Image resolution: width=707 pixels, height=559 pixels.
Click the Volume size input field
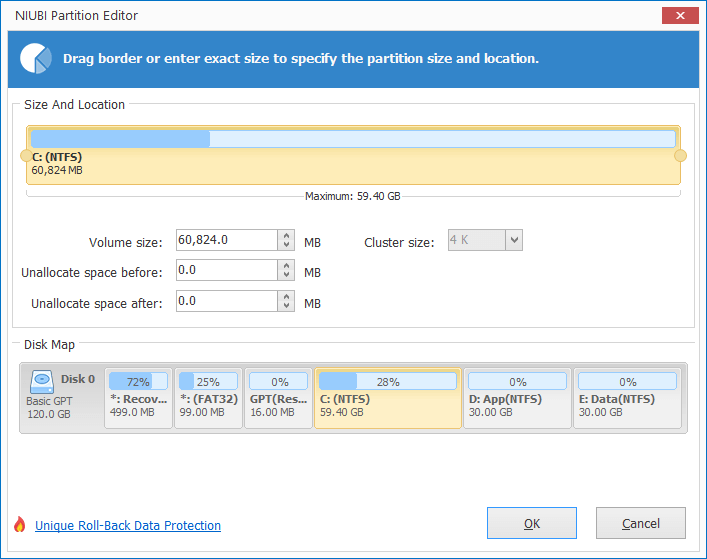(x=227, y=240)
